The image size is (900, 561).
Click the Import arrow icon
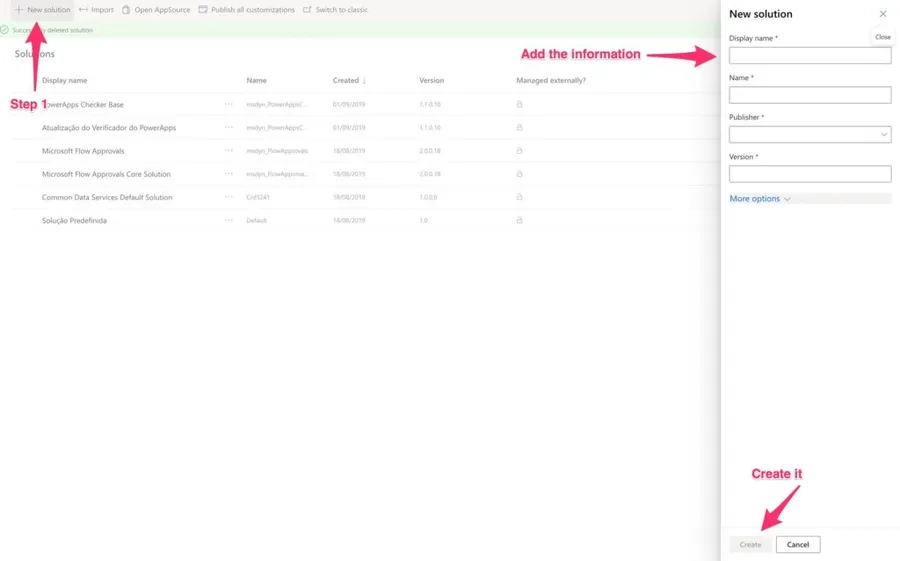(83, 10)
